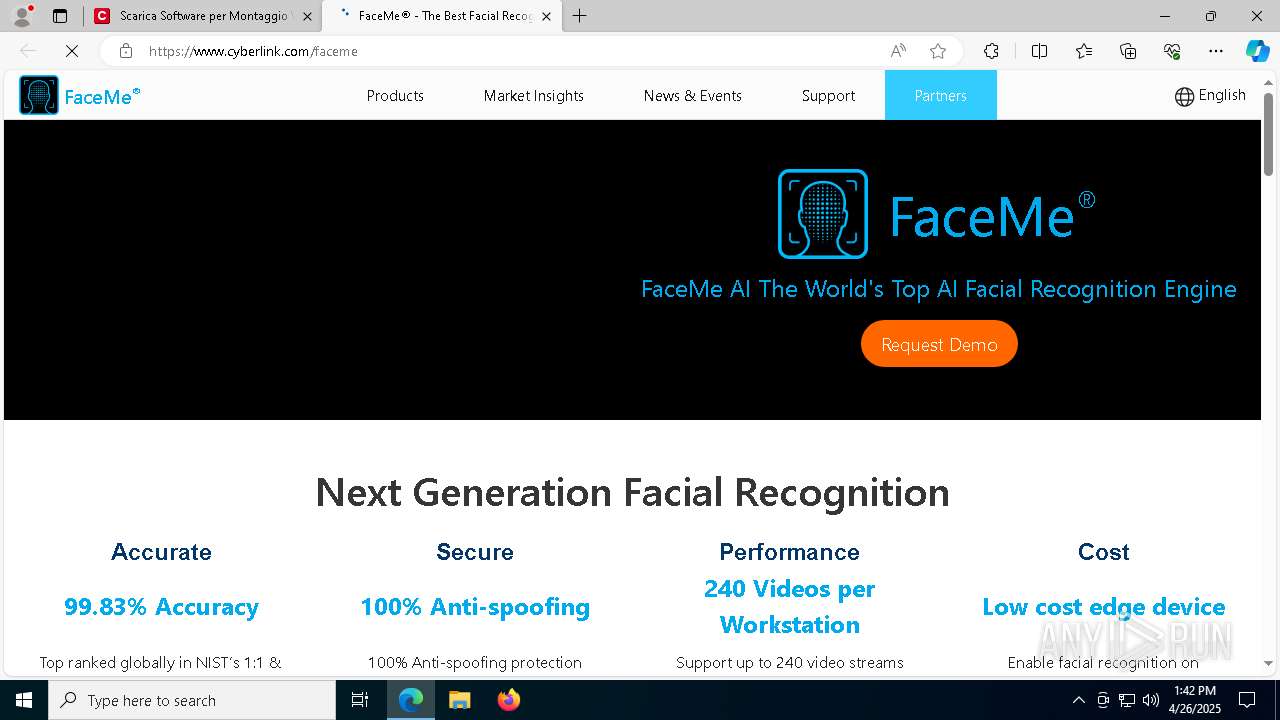The width and height of the screenshot is (1280, 720).
Task: Open Task View on the taskbar
Action: (x=360, y=700)
